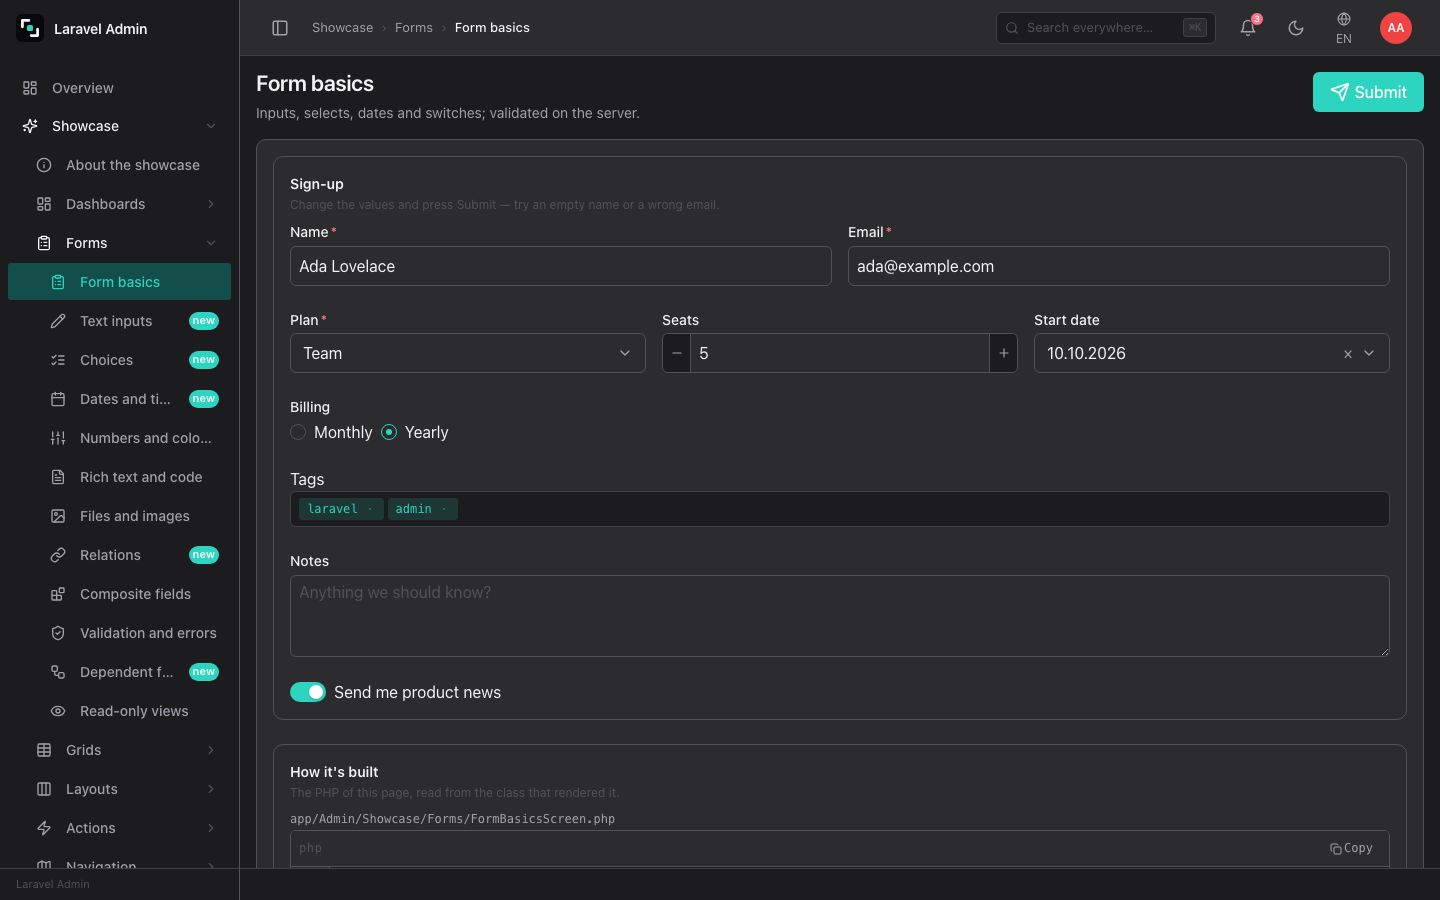
Task: Toggle the Send me product news switch
Action: click(x=308, y=692)
